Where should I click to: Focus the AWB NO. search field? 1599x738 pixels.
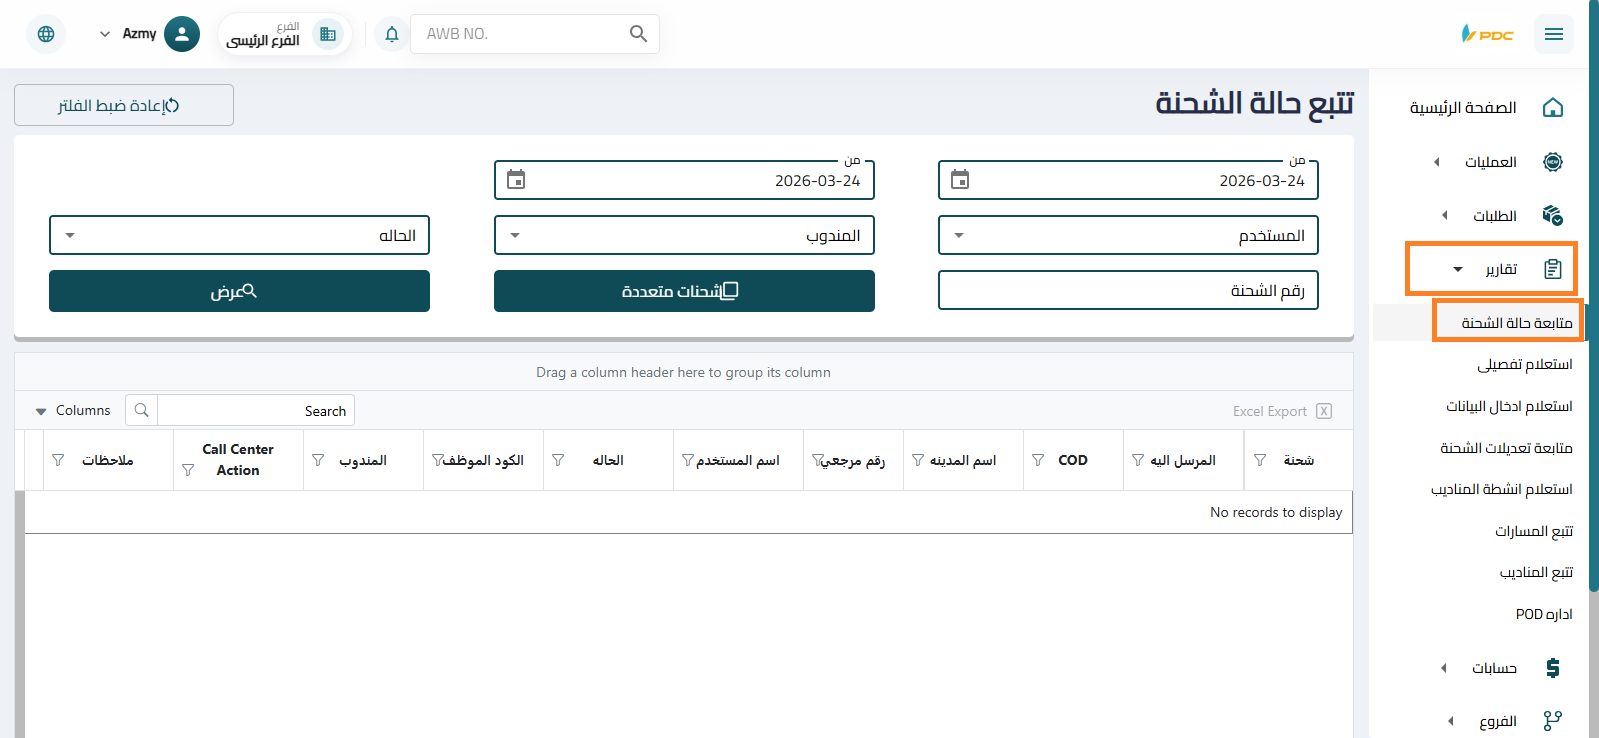tap(520, 34)
